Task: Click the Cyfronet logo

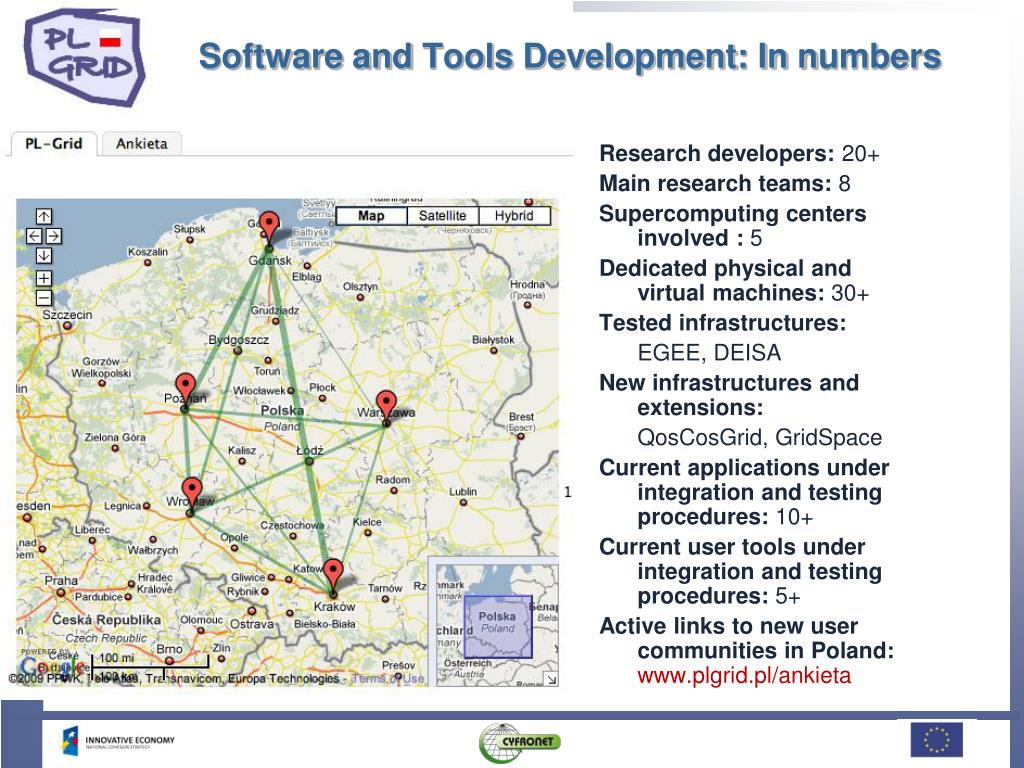Action: [520, 743]
